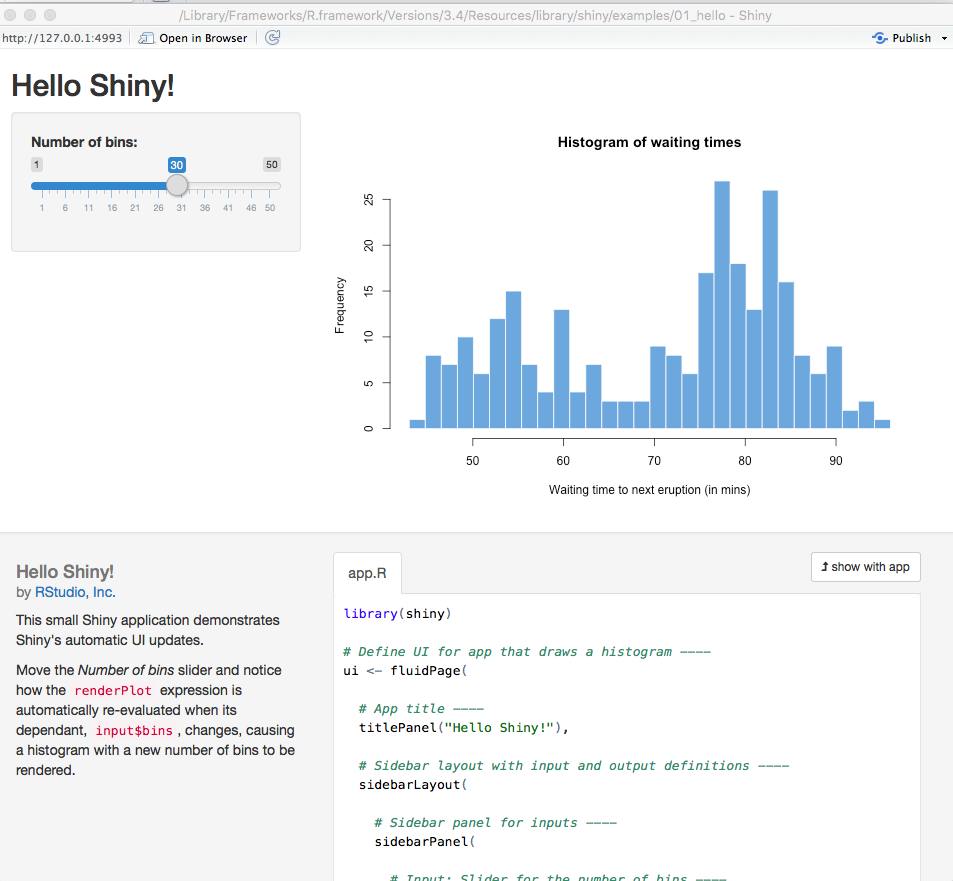Image resolution: width=953 pixels, height=881 pixels.
Task: Select the app.R code tab
Action: (x=367, y=573)
